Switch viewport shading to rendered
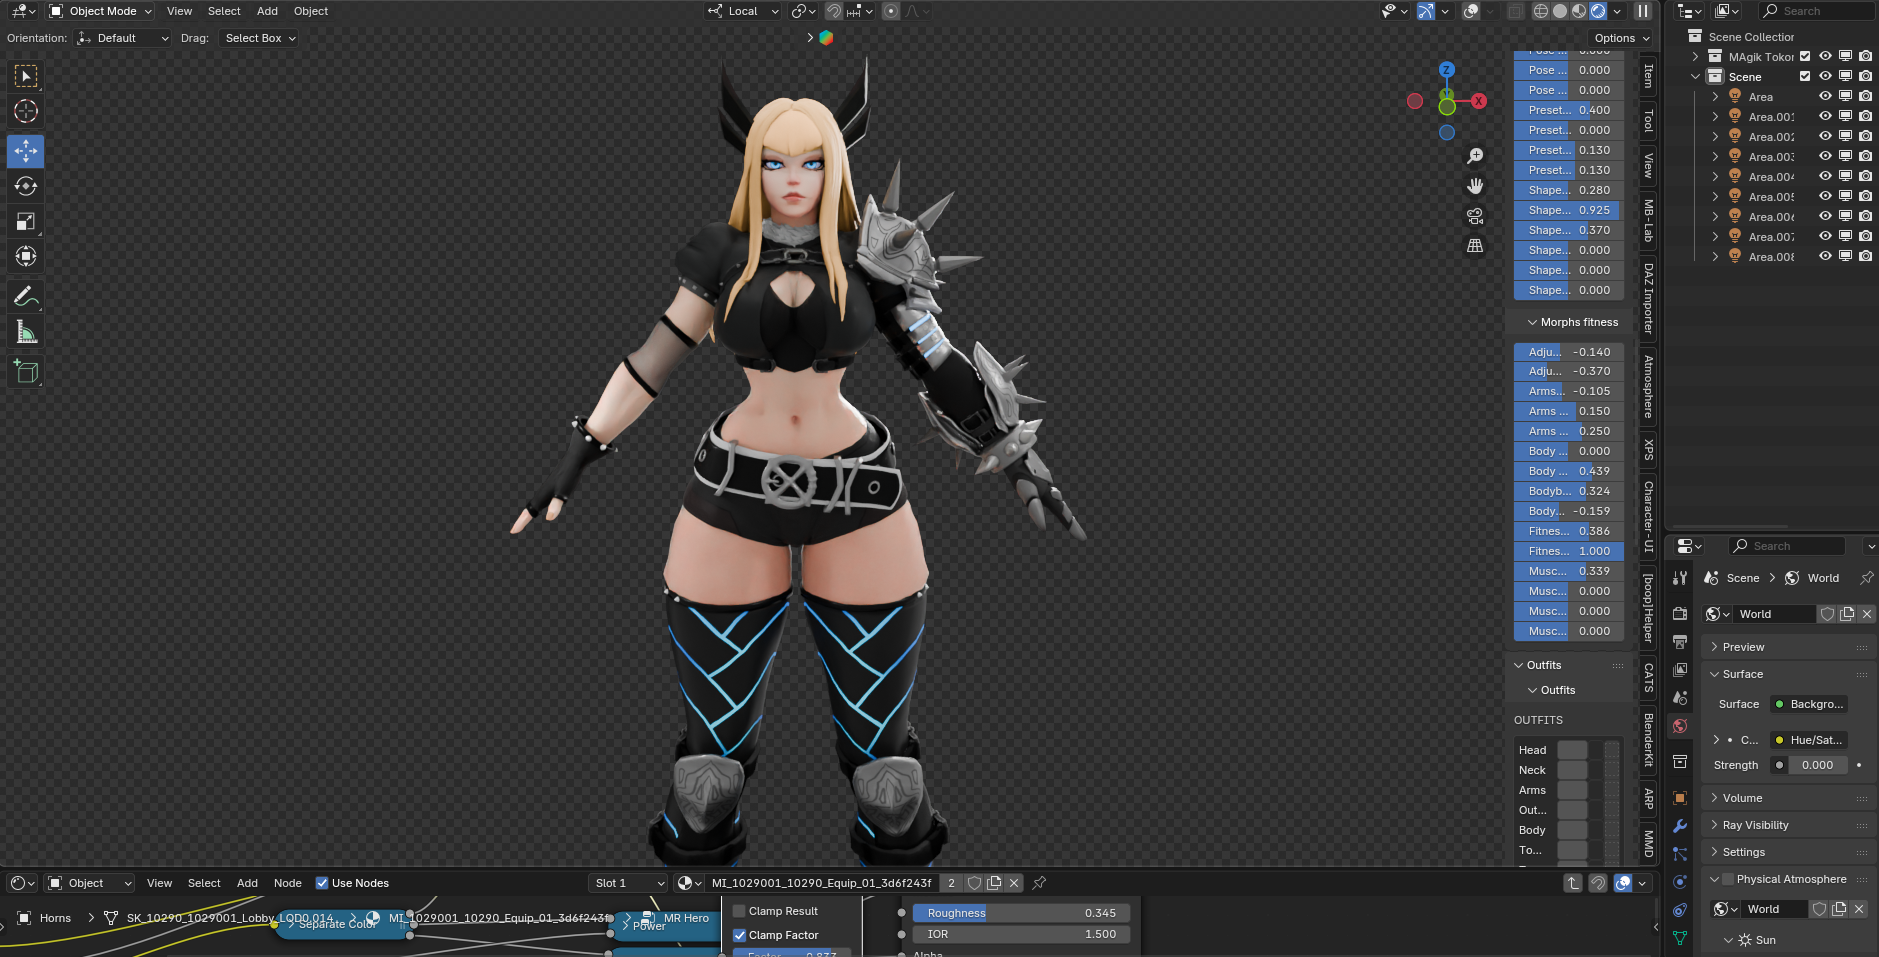The image size is (1879, 957). [x=1598, y=11]
